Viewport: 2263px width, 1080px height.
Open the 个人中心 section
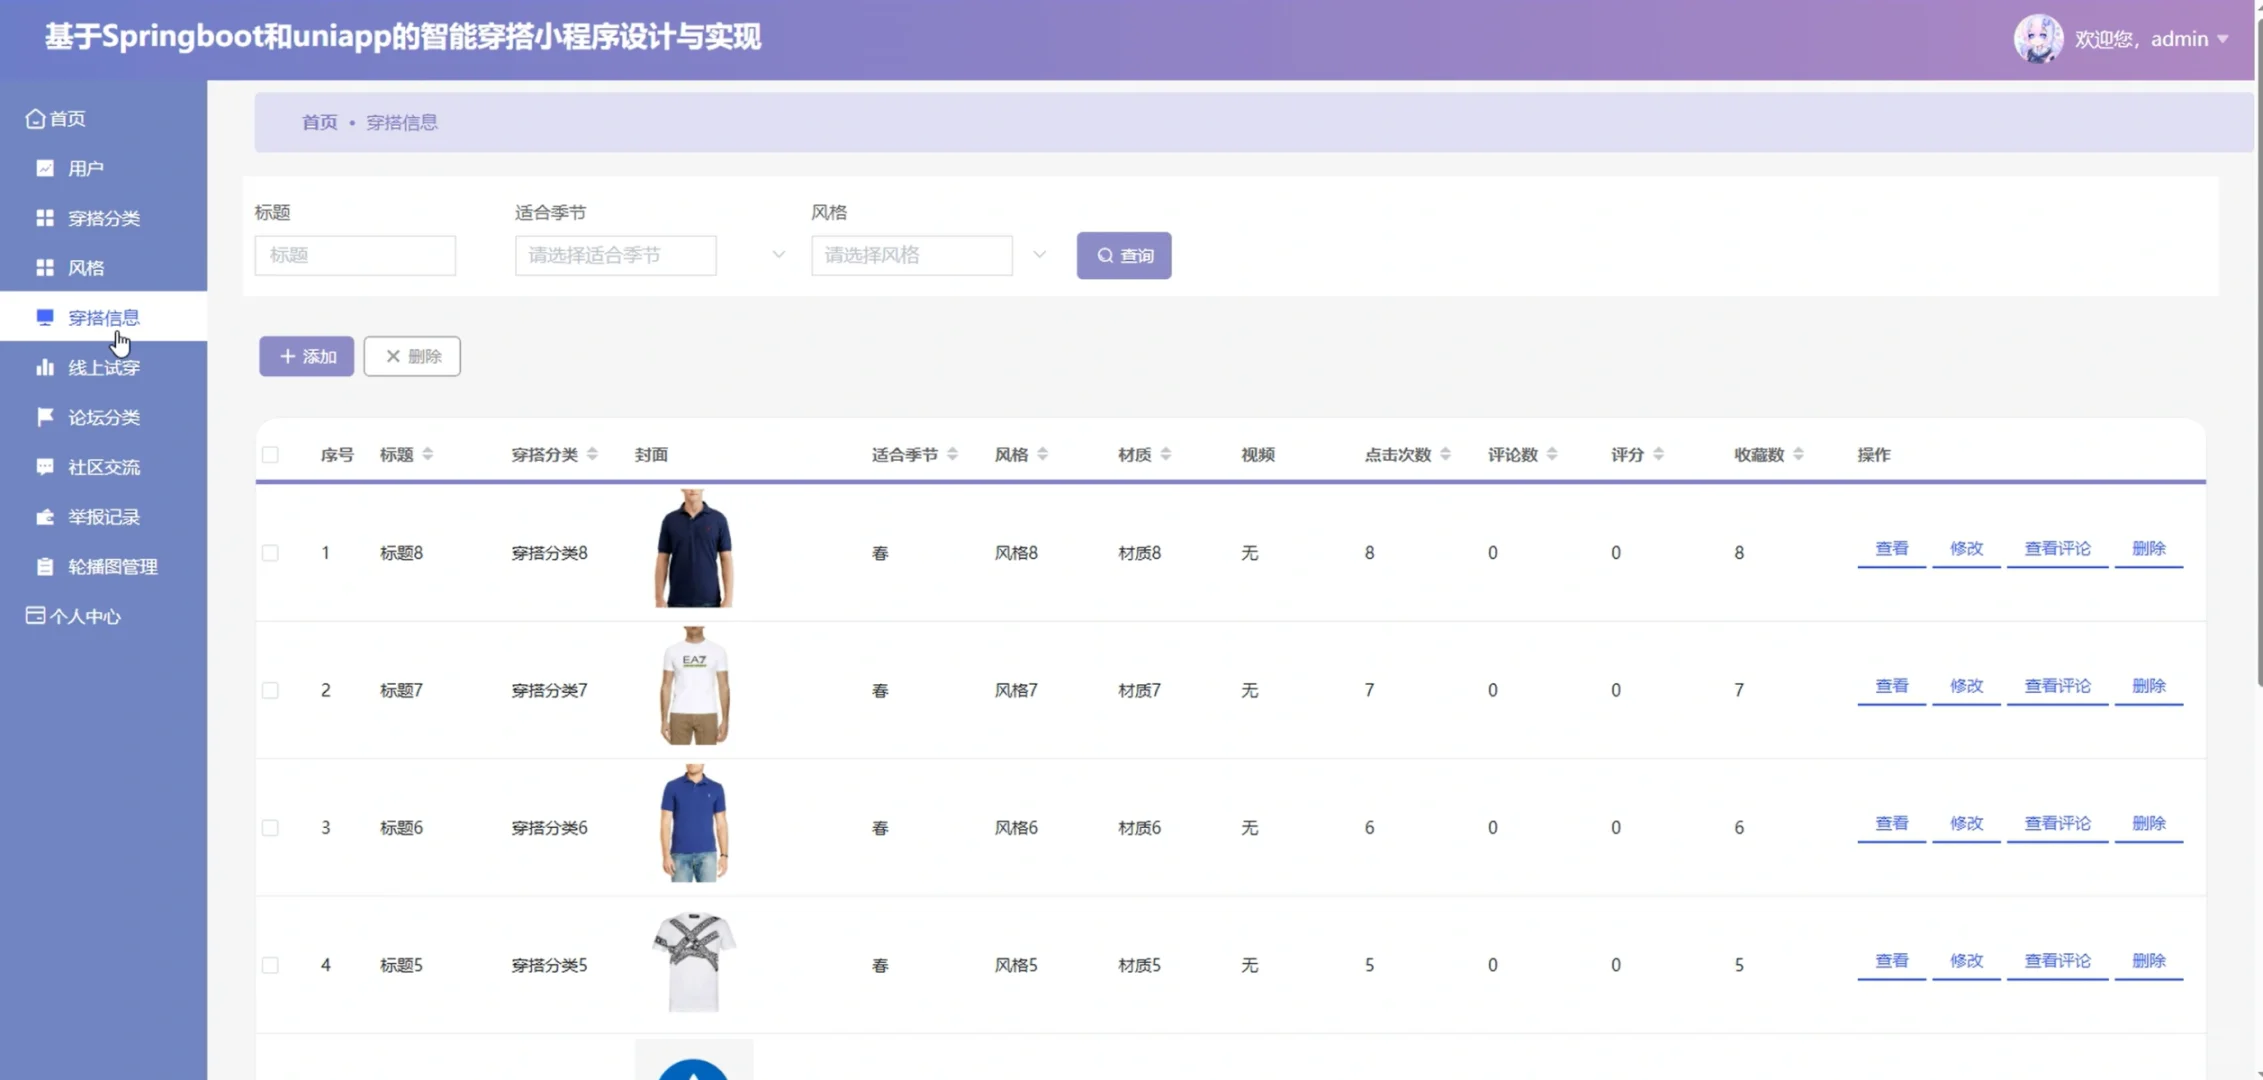click(85, 615)
